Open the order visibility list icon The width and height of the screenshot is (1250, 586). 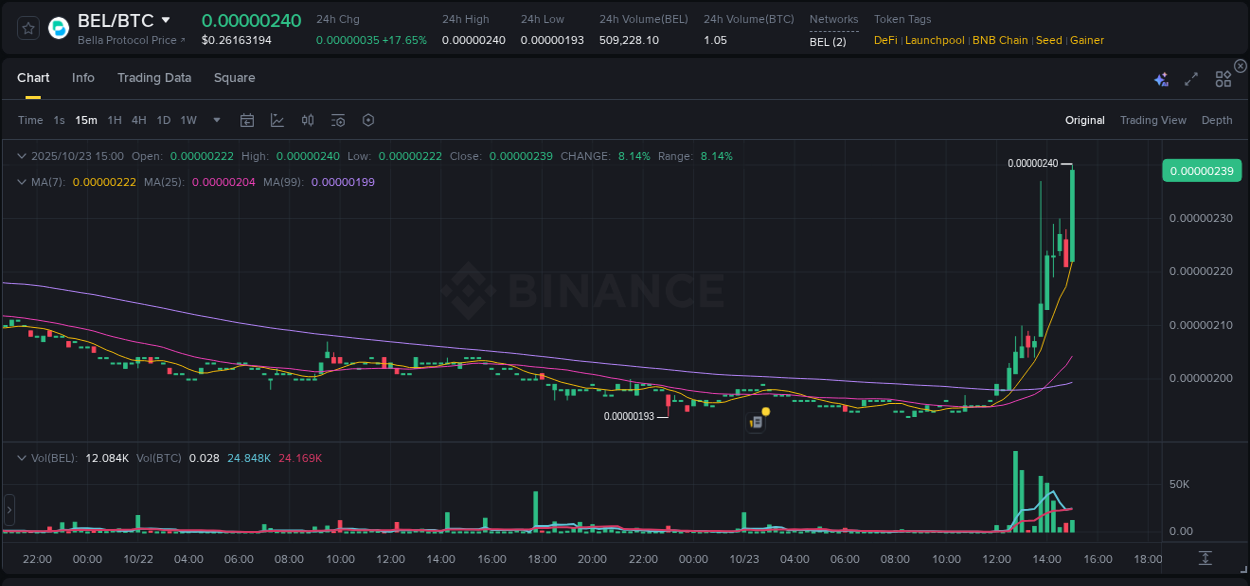click(x=337, y=120)
